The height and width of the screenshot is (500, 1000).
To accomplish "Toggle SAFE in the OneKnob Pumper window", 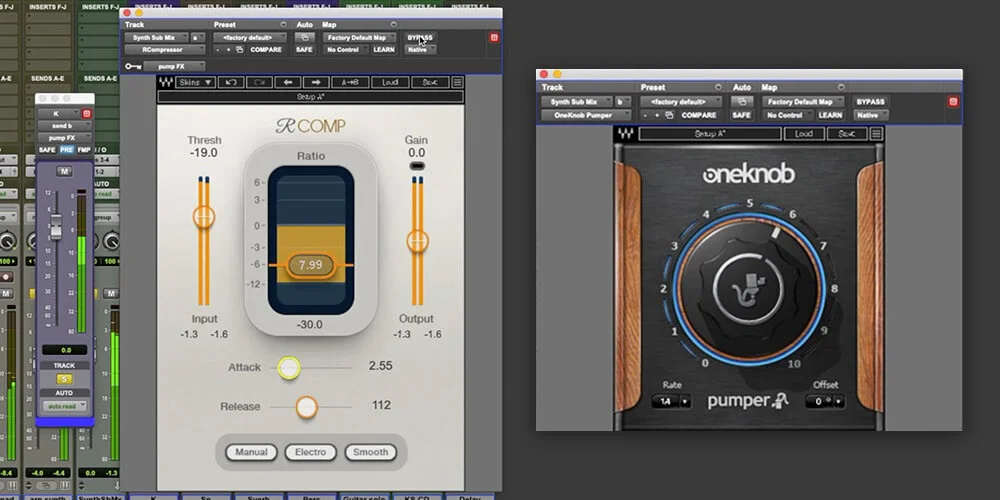I will point(742,115).
